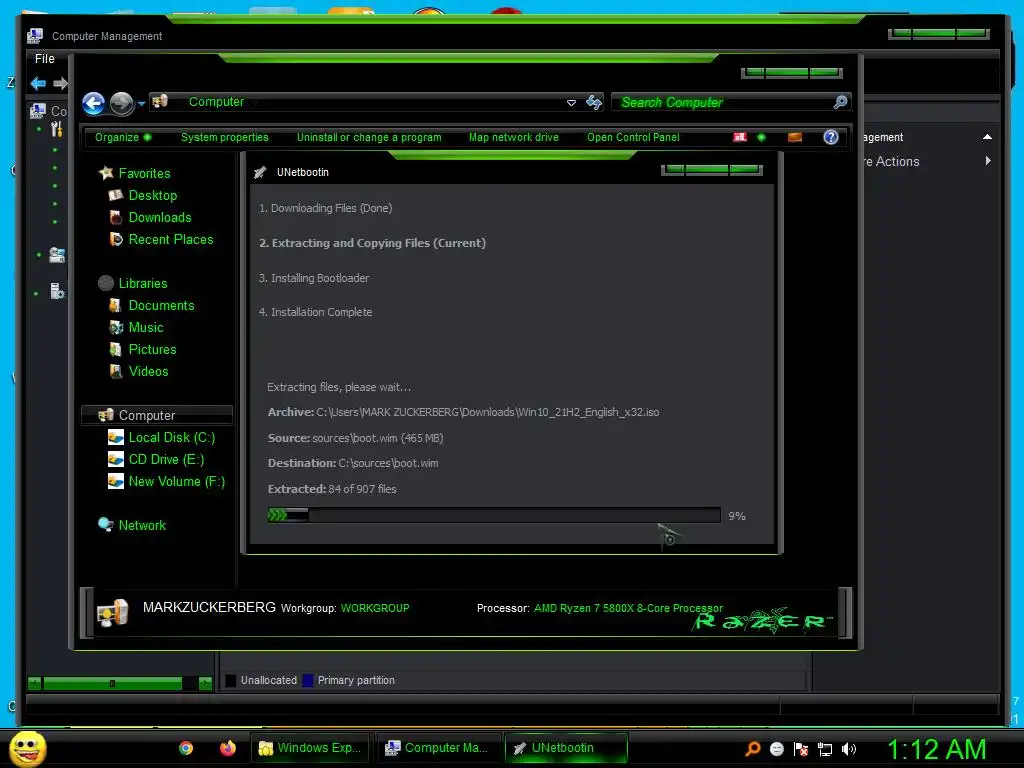Click Action Center flag tray icon
The image size is (1024, 768).
point(801,749)
